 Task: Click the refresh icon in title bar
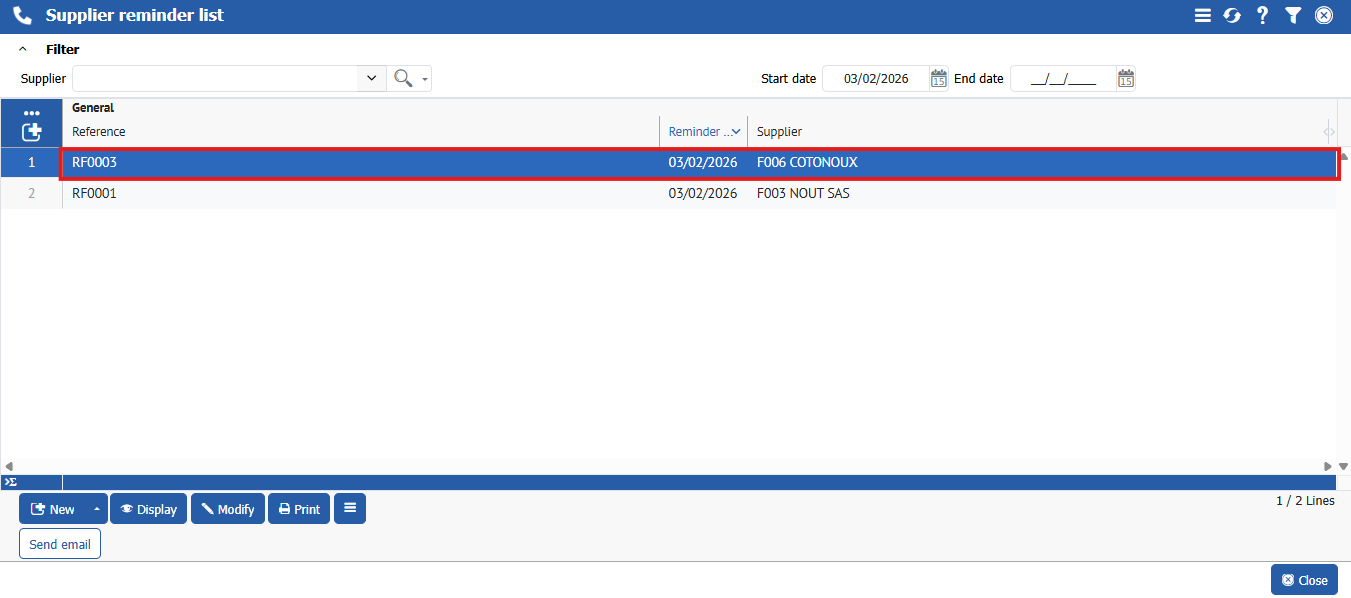coord(1232,16)
